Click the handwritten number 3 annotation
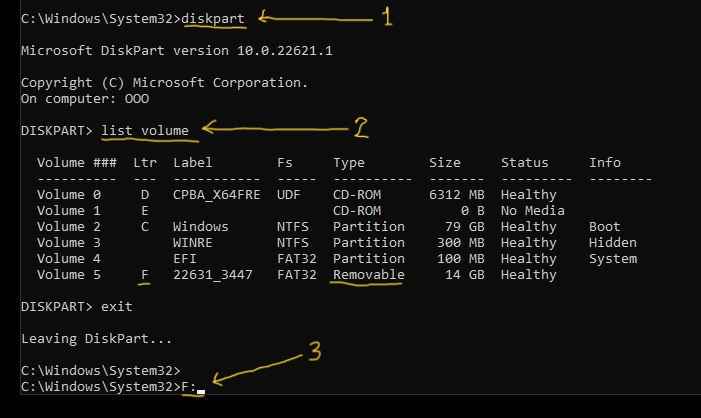Viewport: 701px width, 418px height. click(x=315, y=351)
